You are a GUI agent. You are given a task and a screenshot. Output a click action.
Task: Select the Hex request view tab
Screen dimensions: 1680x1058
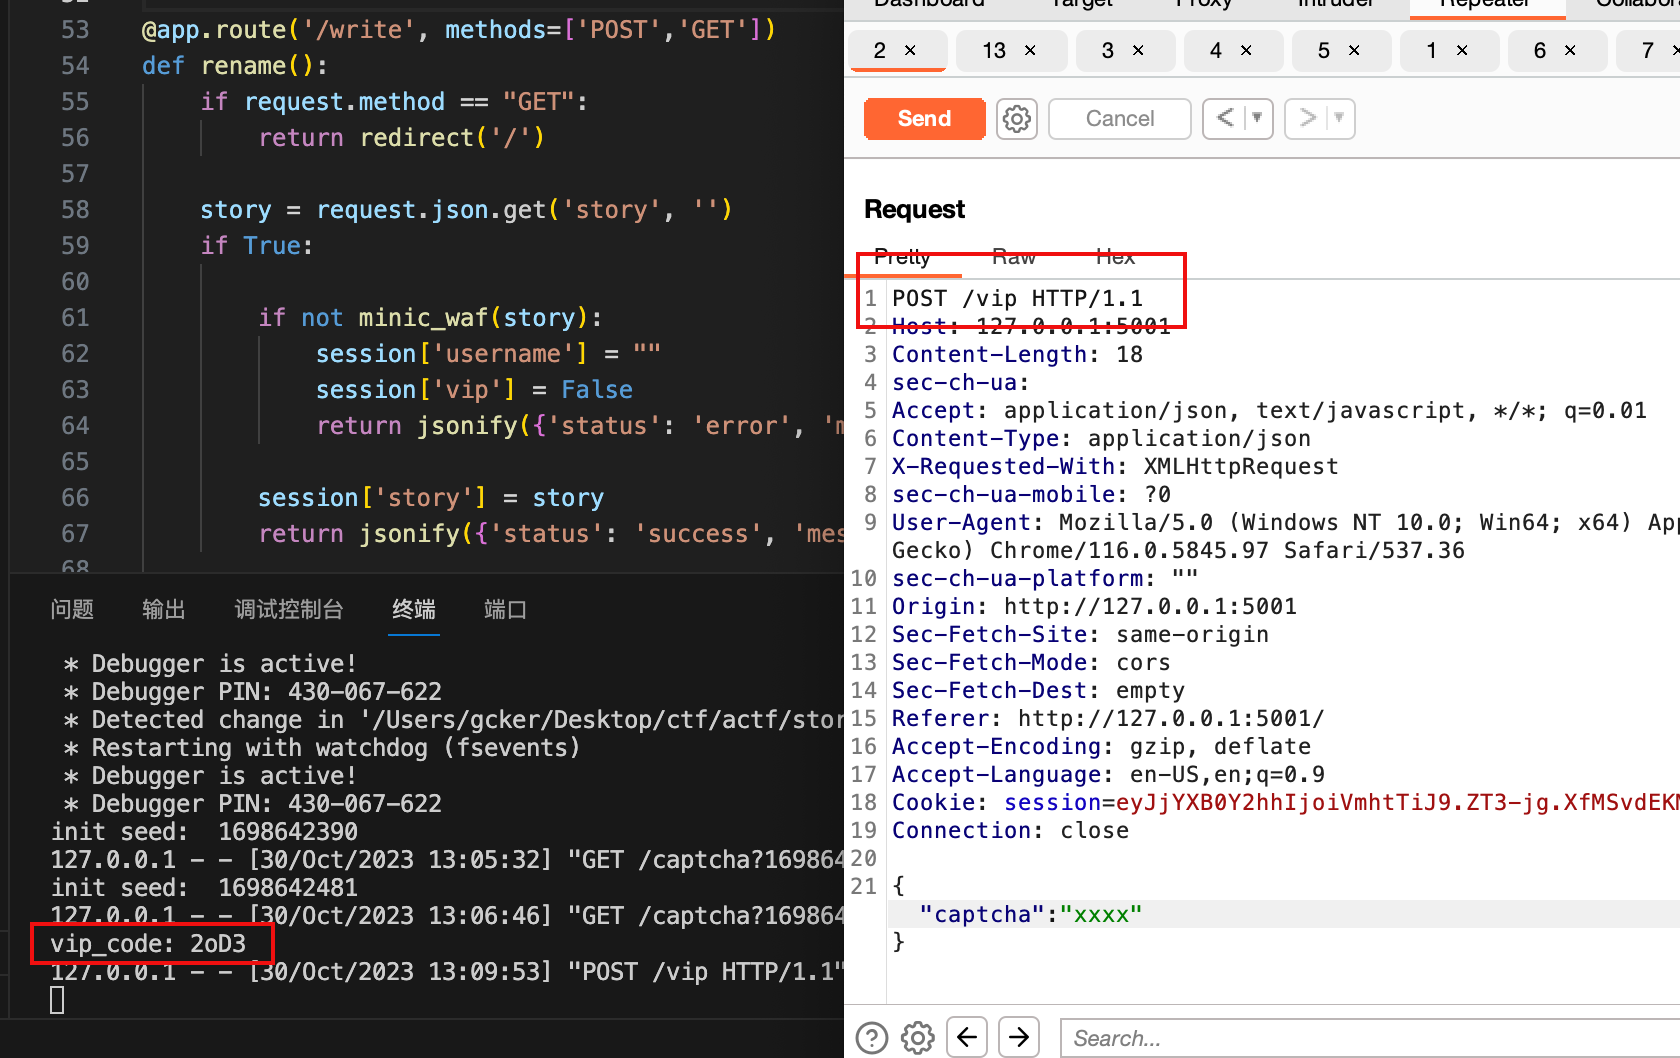[x=1115, y=257]
